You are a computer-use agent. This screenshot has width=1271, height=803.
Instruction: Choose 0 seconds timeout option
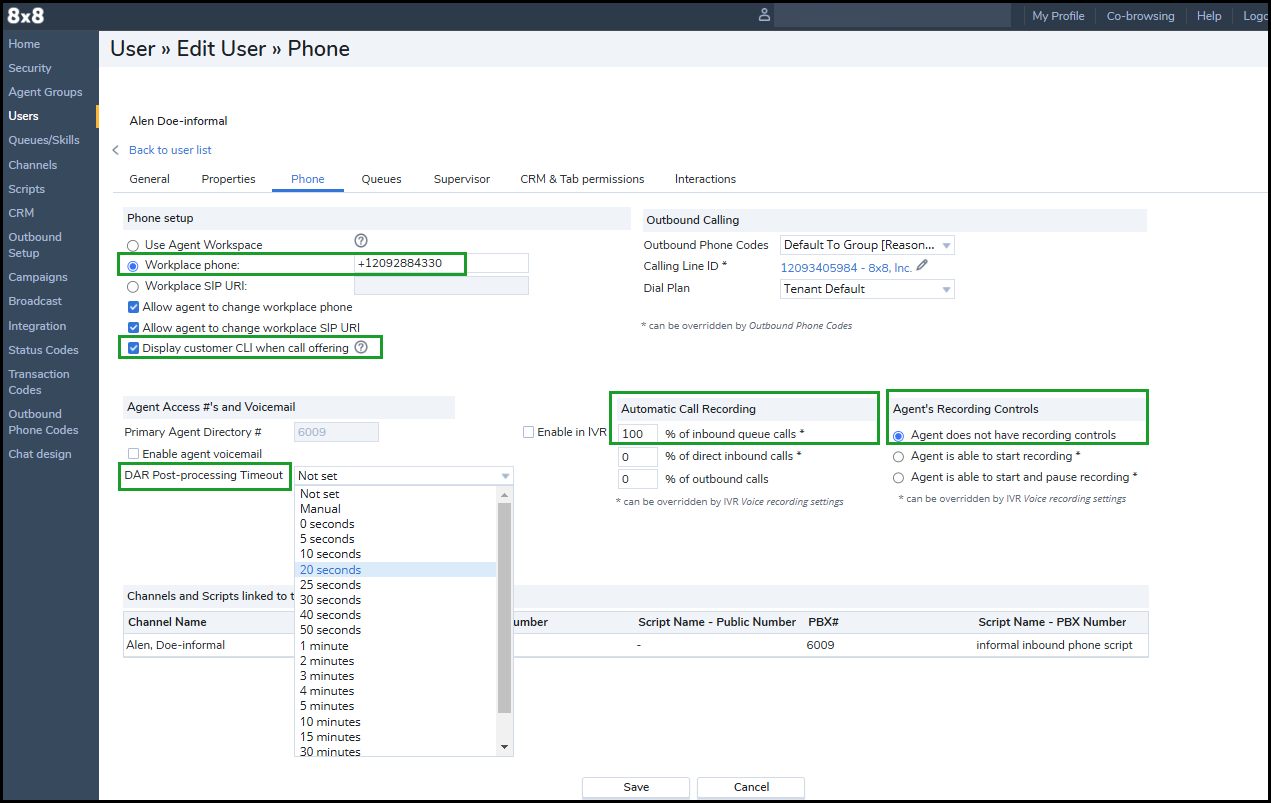(x=396, y=524)
